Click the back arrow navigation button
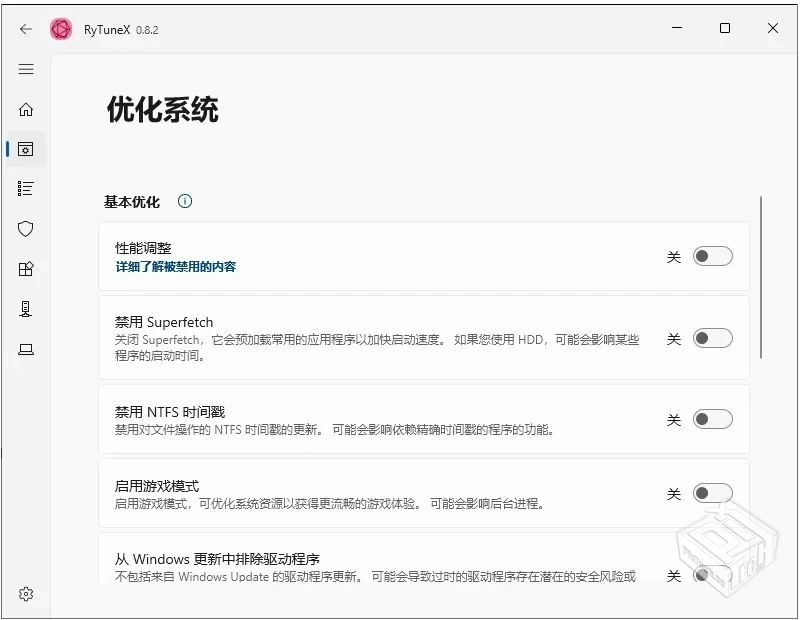The width and height of the screenshot is (801, 620). (26, 29)
